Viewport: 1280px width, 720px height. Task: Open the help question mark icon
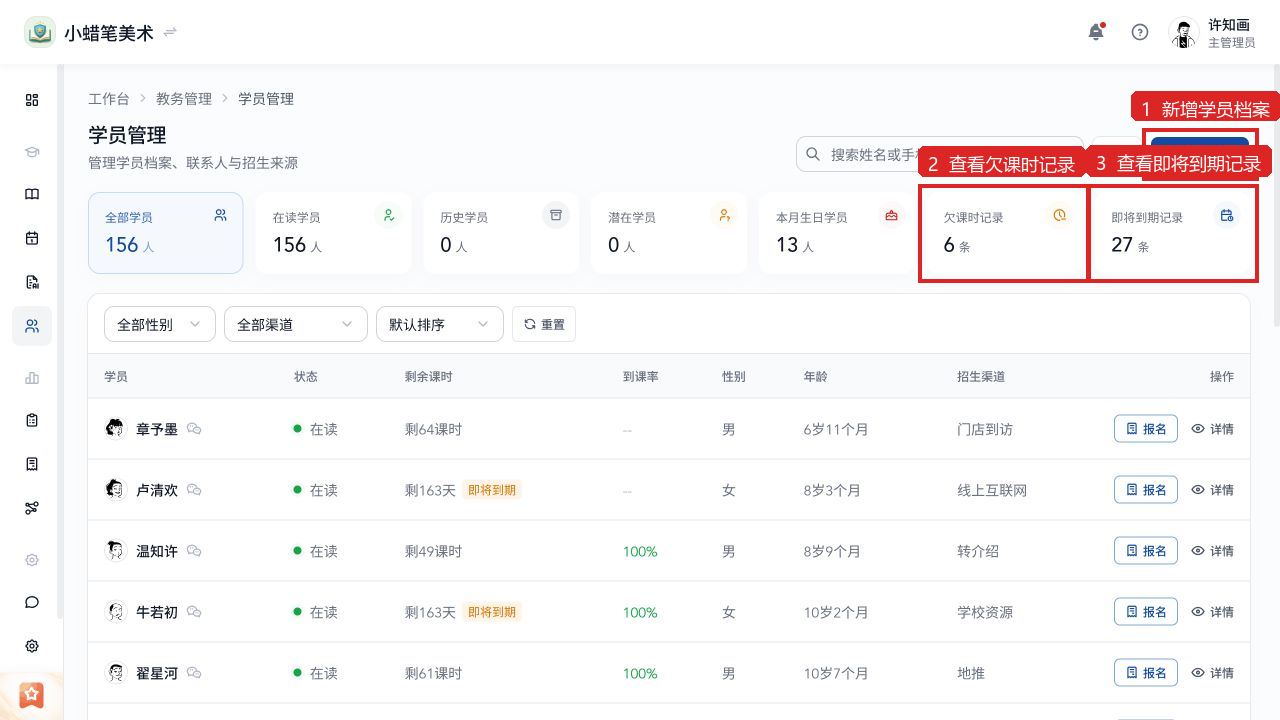tap(1140, 32)
